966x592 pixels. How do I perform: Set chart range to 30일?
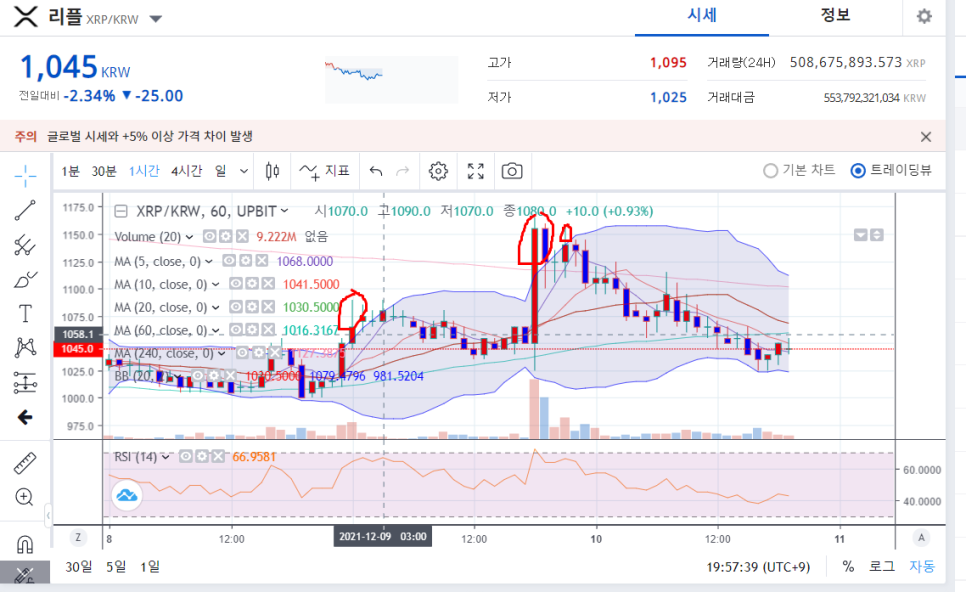click(x=79, y=566)
